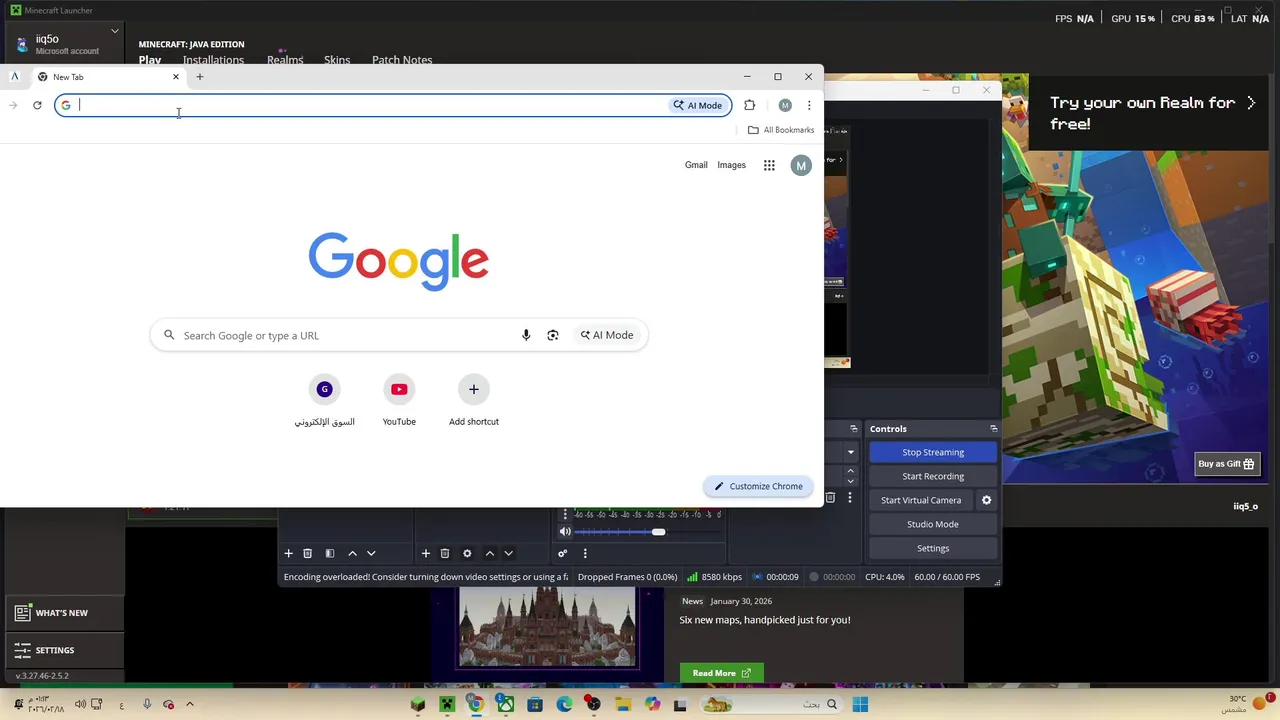Pop out the OBS Controls dock
Screen dimensions: 1280x720
point(993,429)
